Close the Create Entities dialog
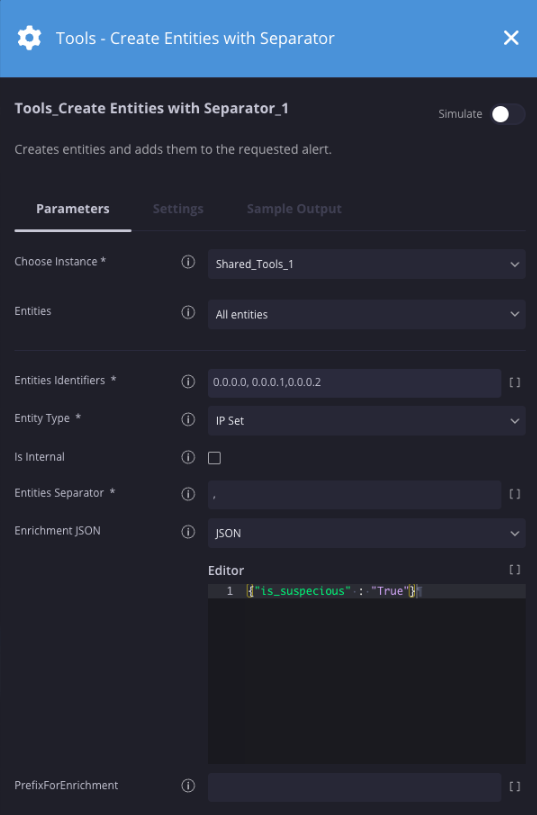The width and height of the screenshot is (537, 815). tap(511, 37)
